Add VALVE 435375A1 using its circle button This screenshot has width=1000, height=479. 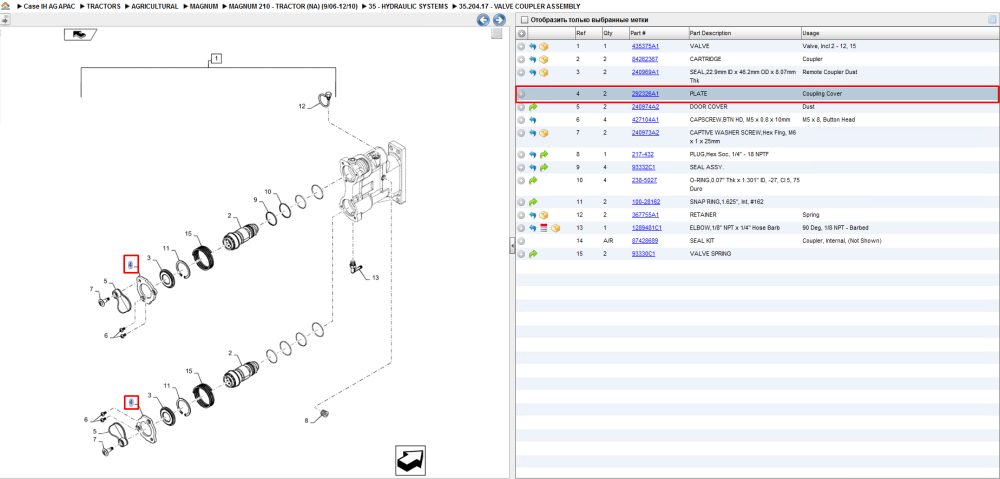521,47
